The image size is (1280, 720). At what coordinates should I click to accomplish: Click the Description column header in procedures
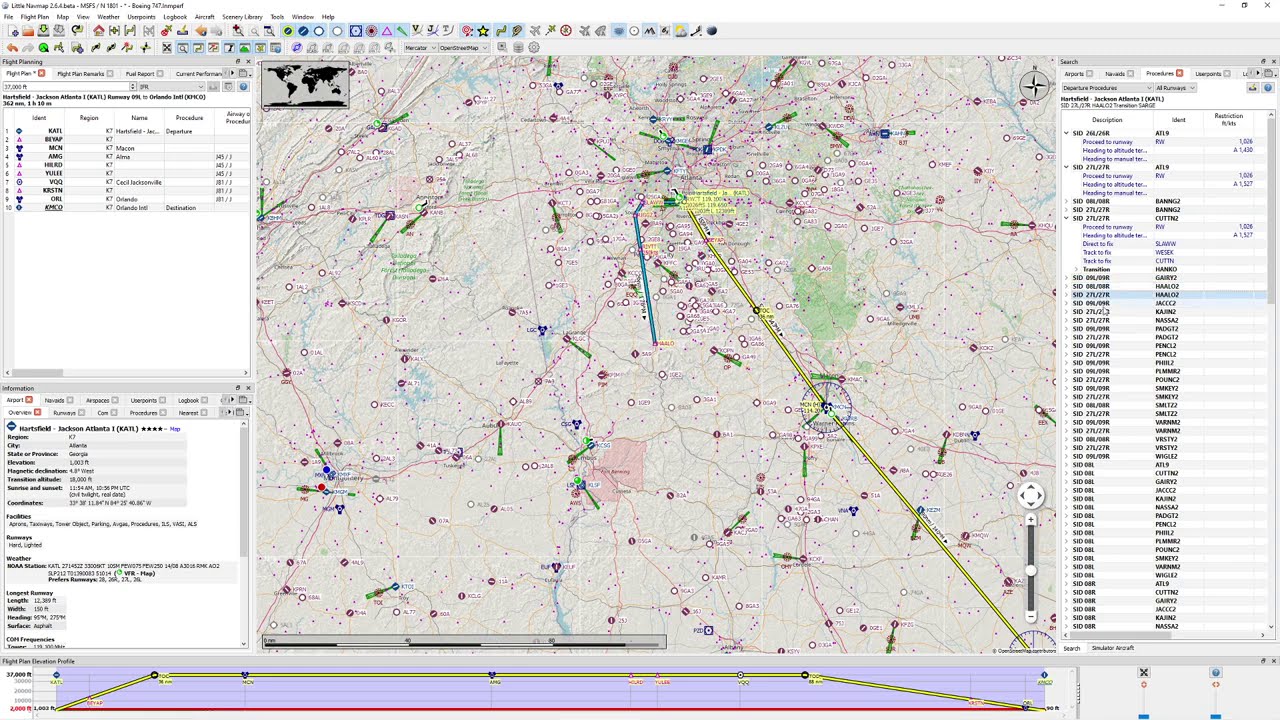tap(1107, 120)
